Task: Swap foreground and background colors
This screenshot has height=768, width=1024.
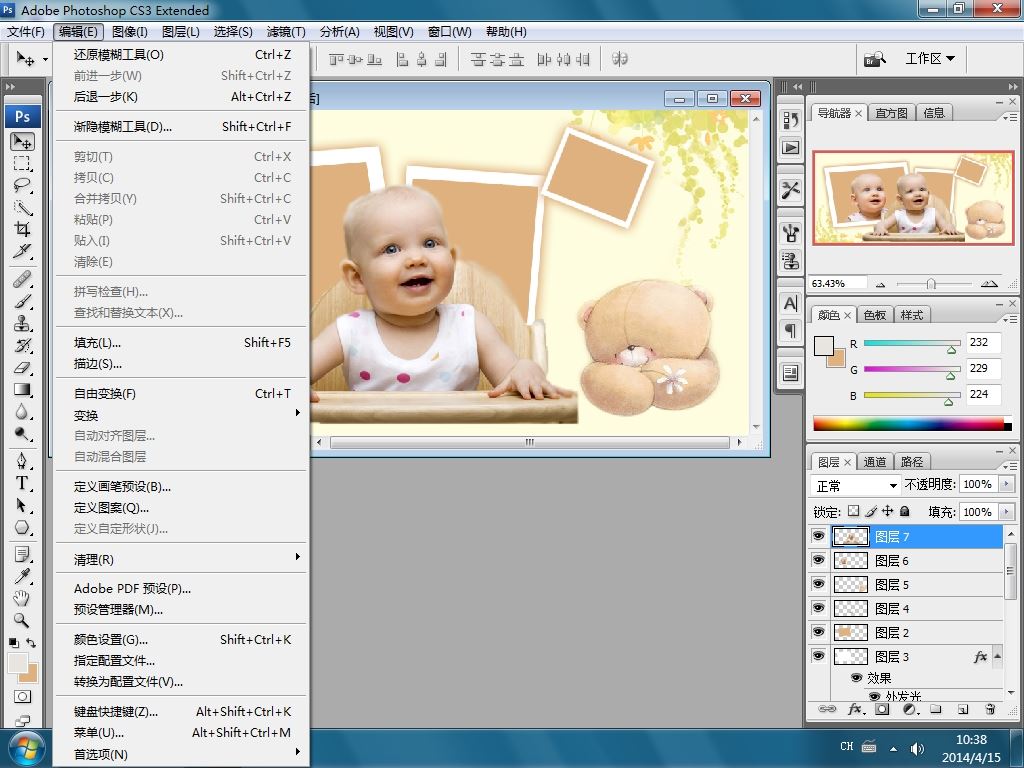Action: click(31, 643)
